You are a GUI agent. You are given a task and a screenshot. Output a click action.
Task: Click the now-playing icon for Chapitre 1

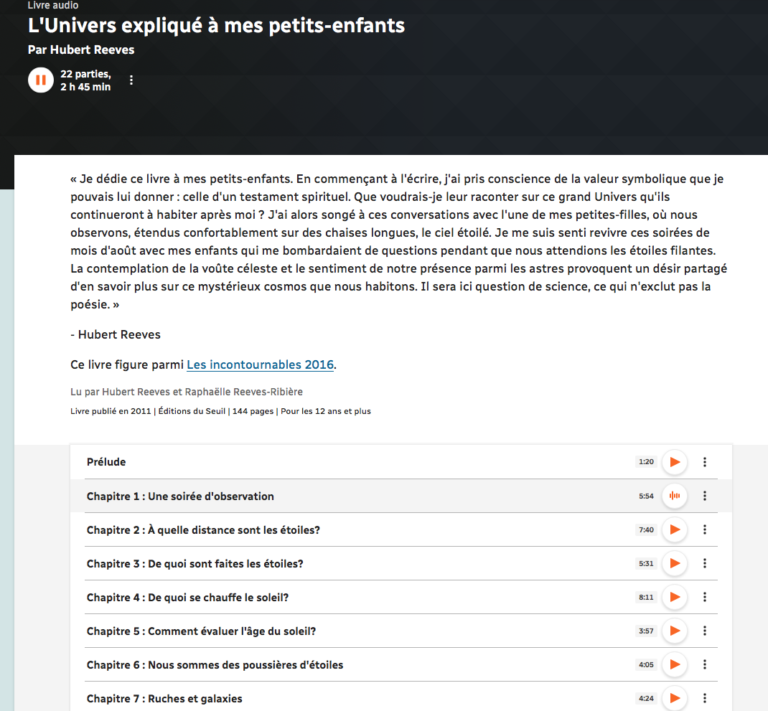coord(675,496)
